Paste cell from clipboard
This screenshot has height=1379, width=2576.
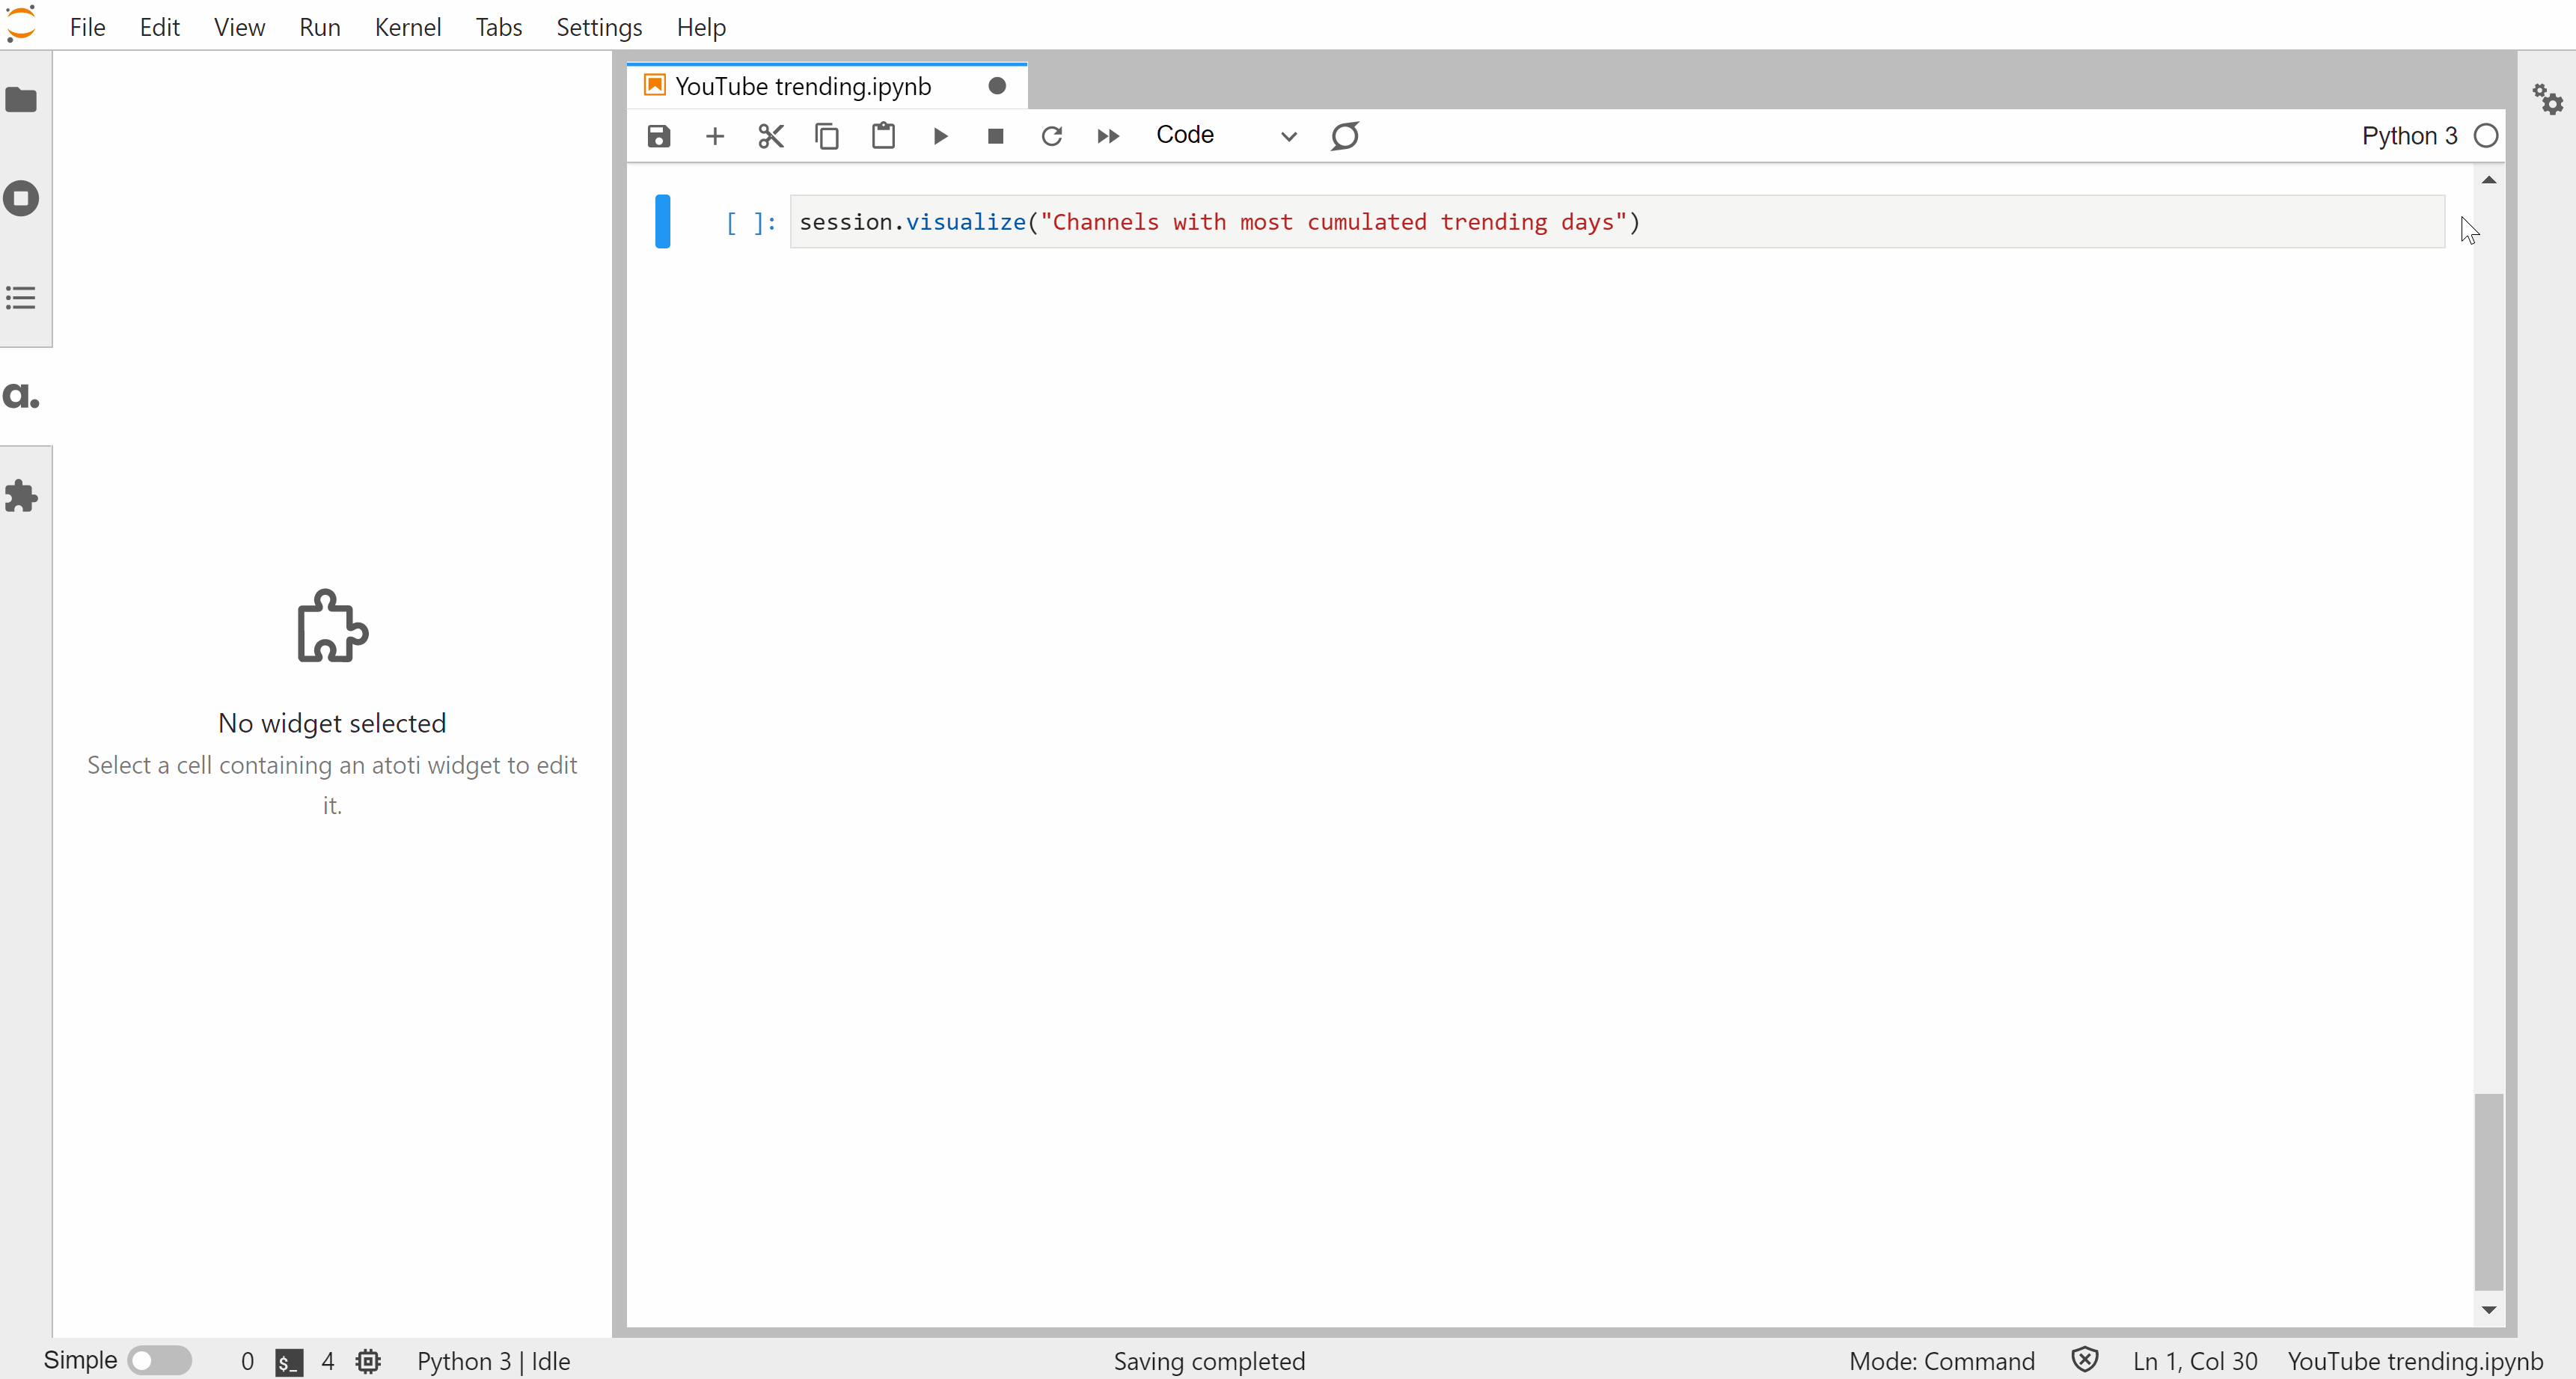883,136
